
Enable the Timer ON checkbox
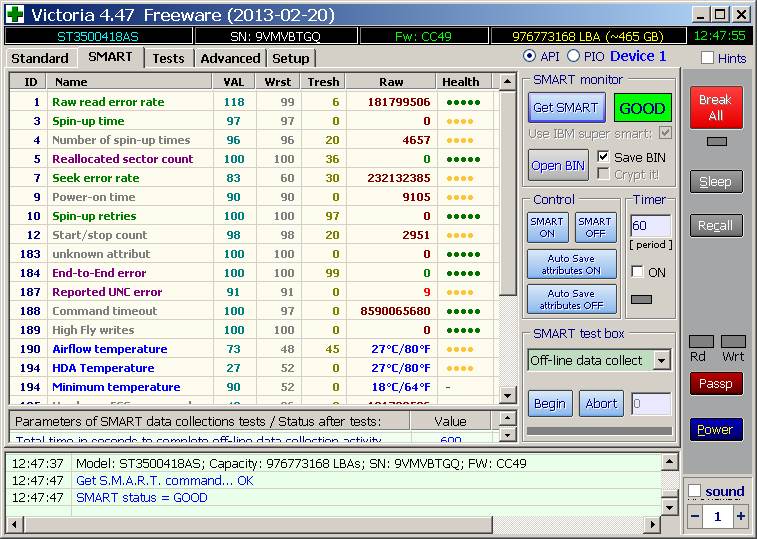pos(637,272)
